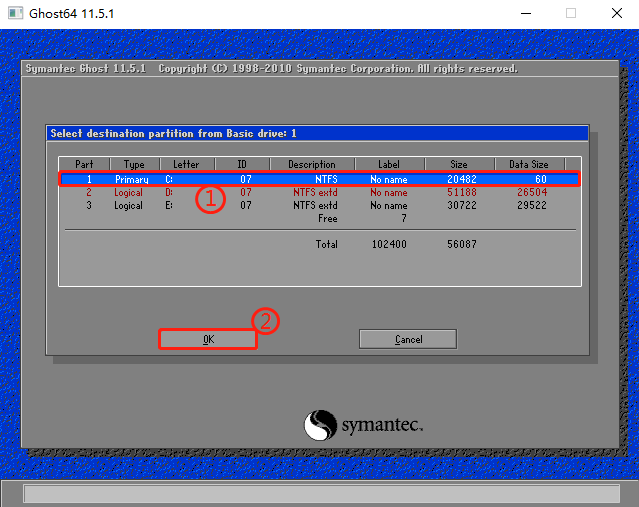Close the Ghost64 window
Screen dimensions: 639x507
point(617,13)
